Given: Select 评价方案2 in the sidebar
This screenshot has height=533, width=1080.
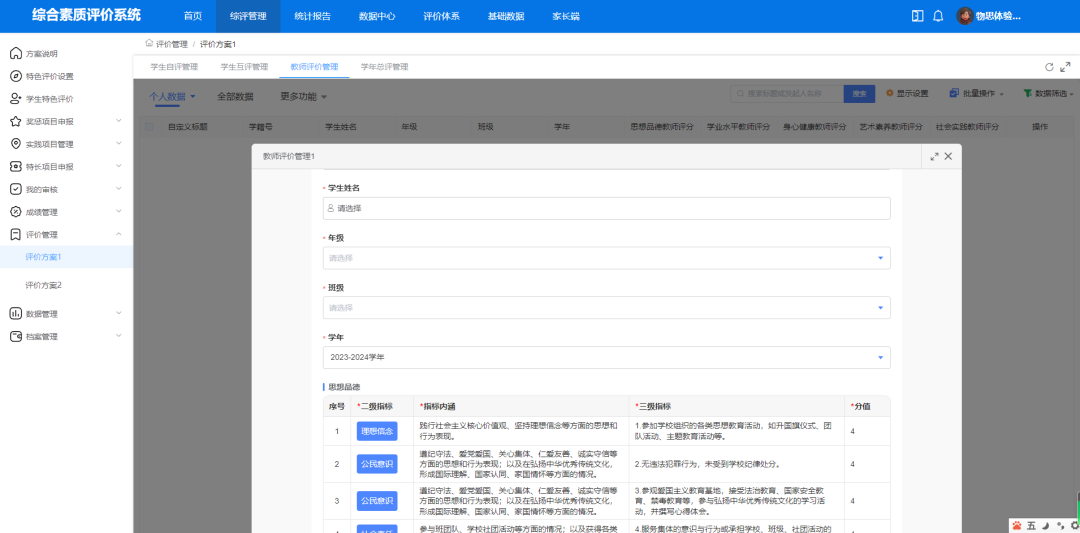Looking at the screenshot, I should [44, 285].
